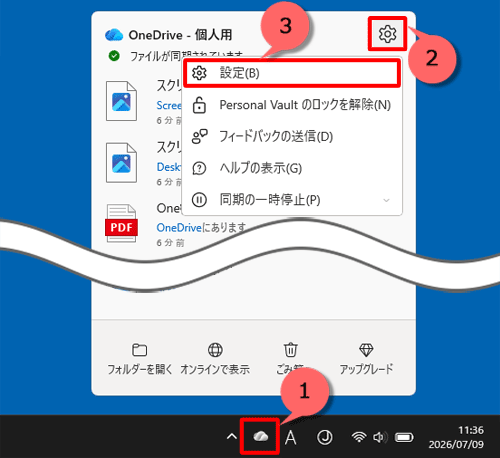Open the first screenshot image thumbnail

tap(121, 101)
